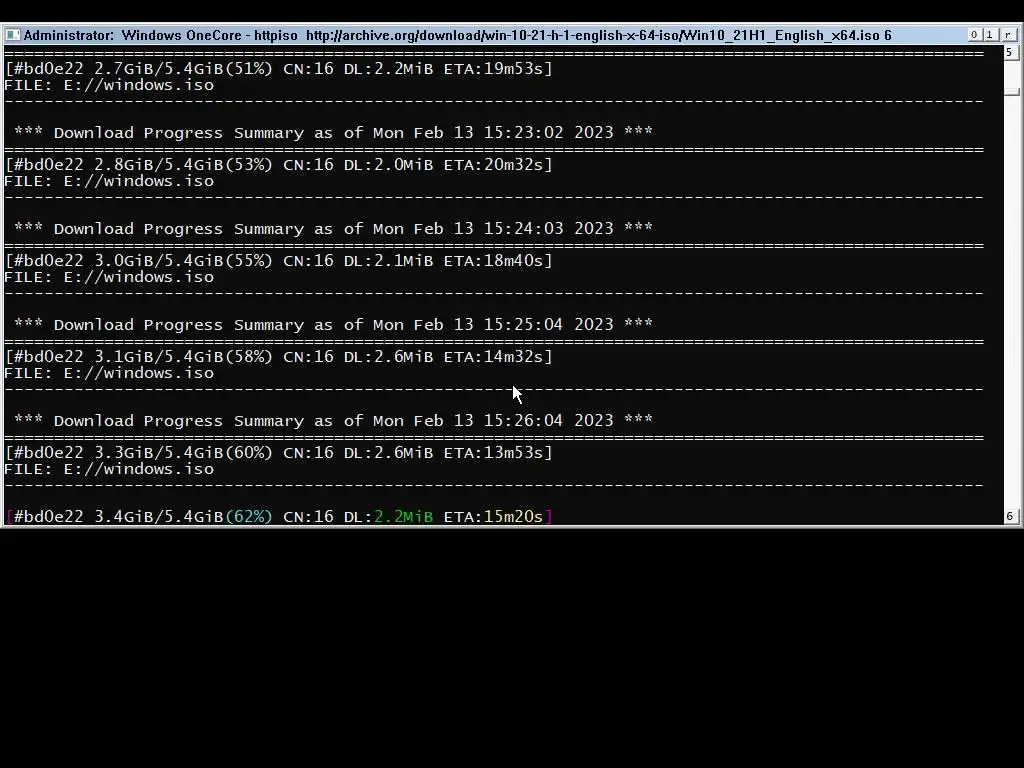This screenshot has width=1024, height=768.
Task: Click the summary header timestamped 15:23:02
Action: click(333, 133)
